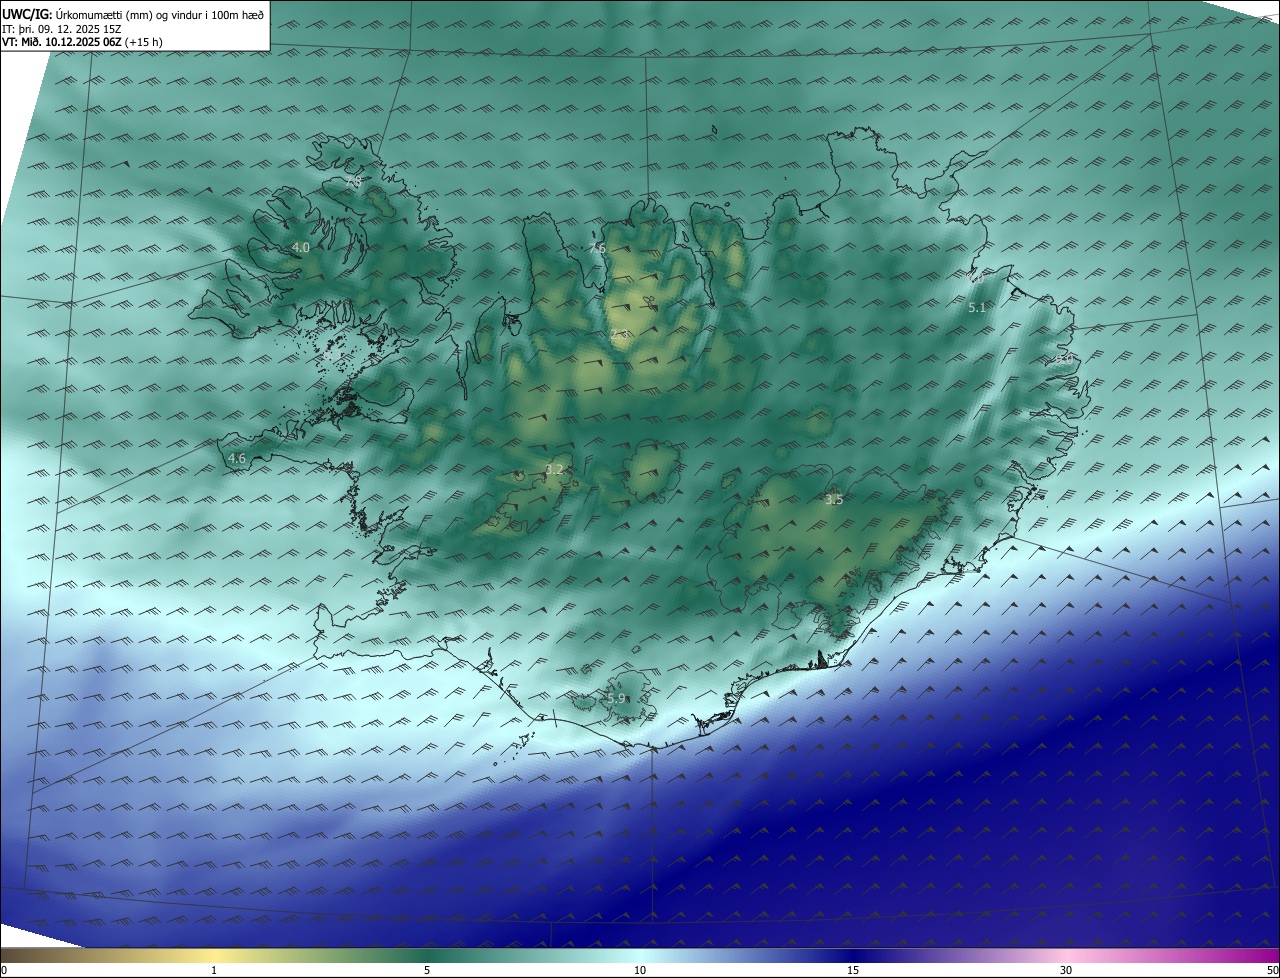1280x978 pixels.
Task: Click the 4.6 value label on the west peninsula
Action: point(237,459)
